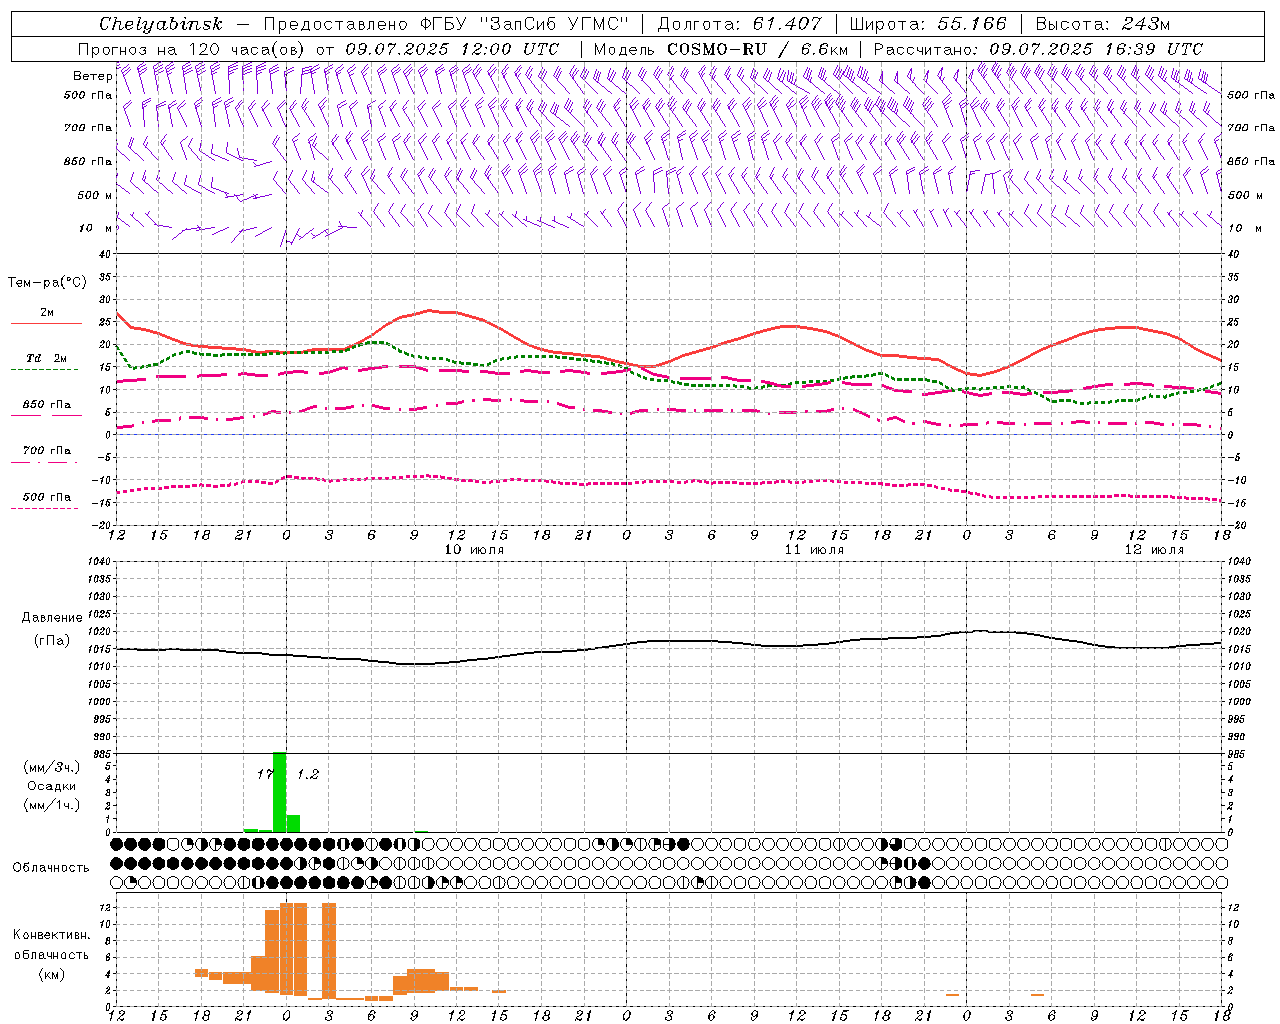This screenshot has height=1024, width=1280.
Task: Click the '(км)' convective cloud unit
Action: pyautogui.click(x=52, y=974)
